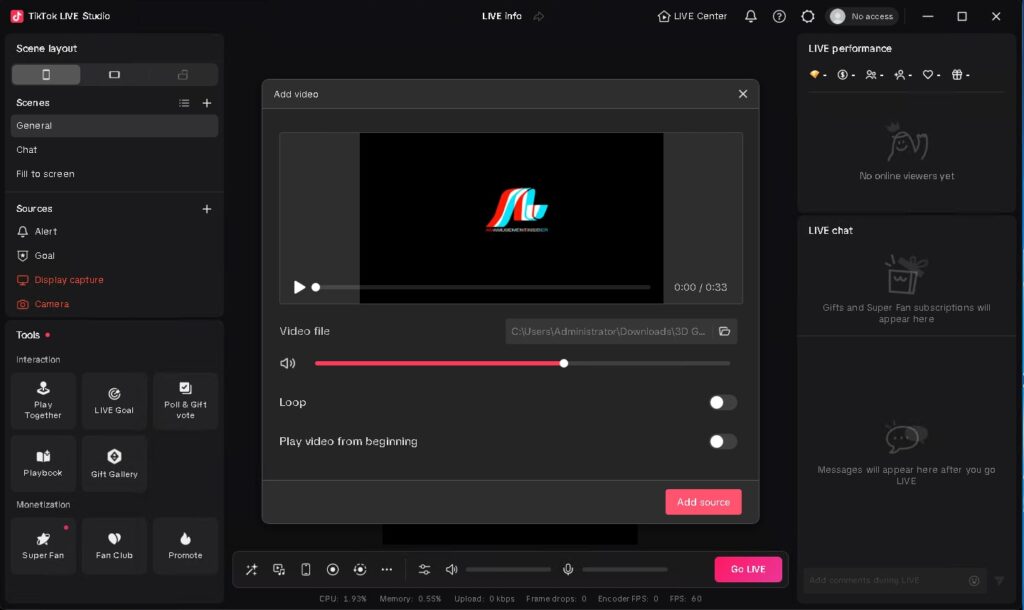Click the Add source button
Viewport: 1024px width, 610px height.
[x=703, y=502]
